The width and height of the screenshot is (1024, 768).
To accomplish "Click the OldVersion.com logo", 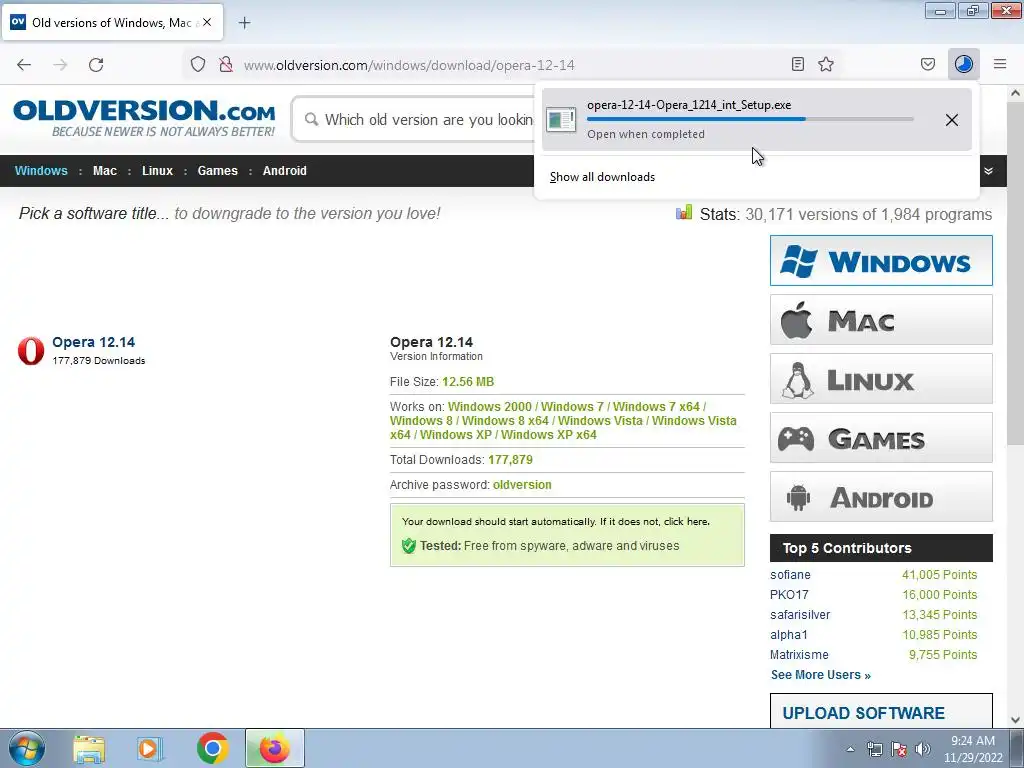I will tap(144, 118).
